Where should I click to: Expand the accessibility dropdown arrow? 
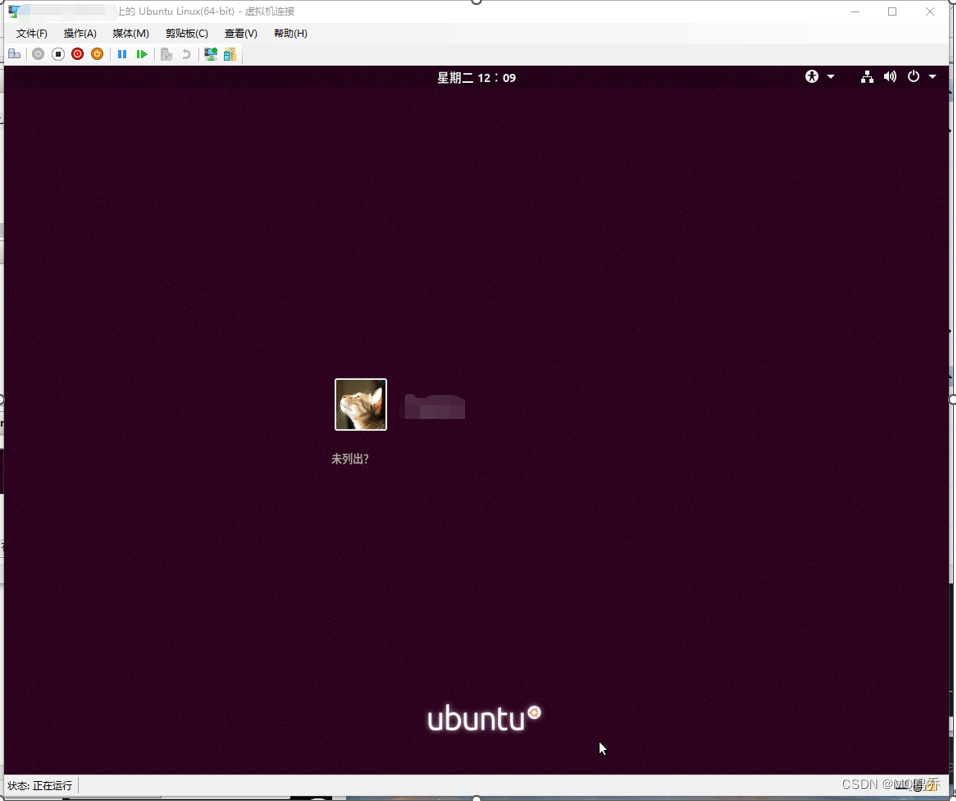pos(828,76)
